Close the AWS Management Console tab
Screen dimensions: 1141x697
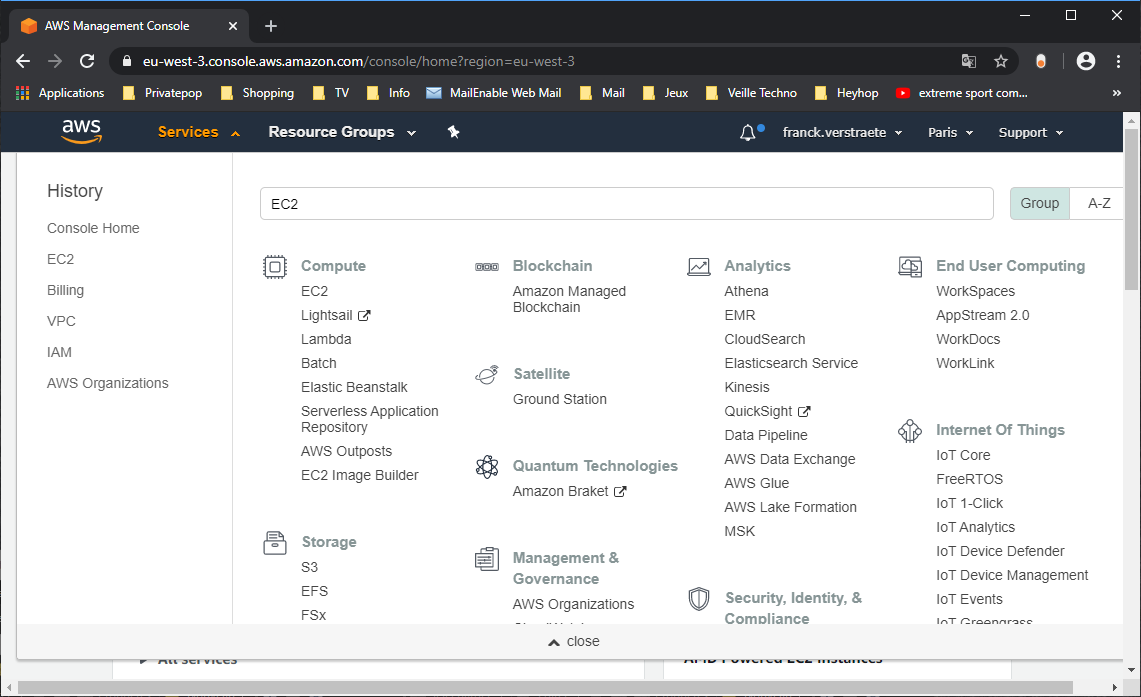coord(233,26)
